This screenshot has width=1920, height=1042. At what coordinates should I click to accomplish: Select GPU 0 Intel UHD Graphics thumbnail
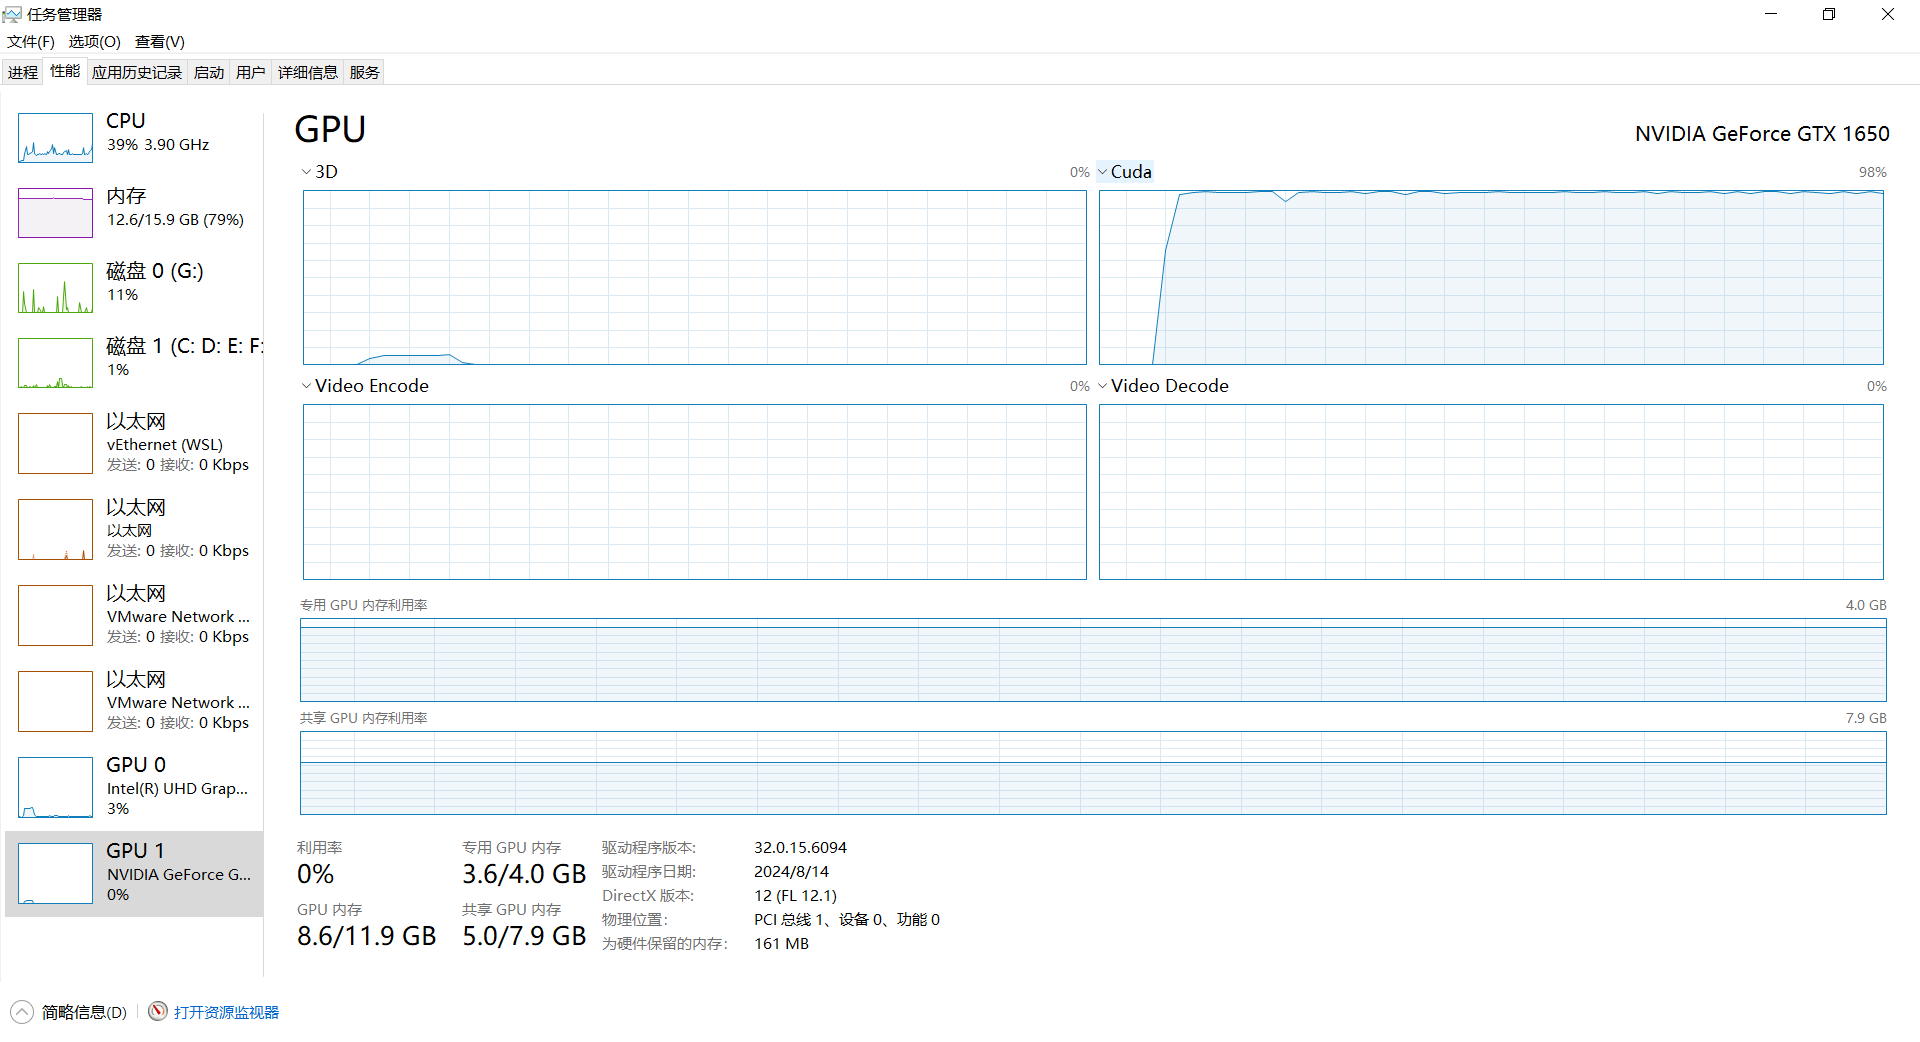pos(55,787)
